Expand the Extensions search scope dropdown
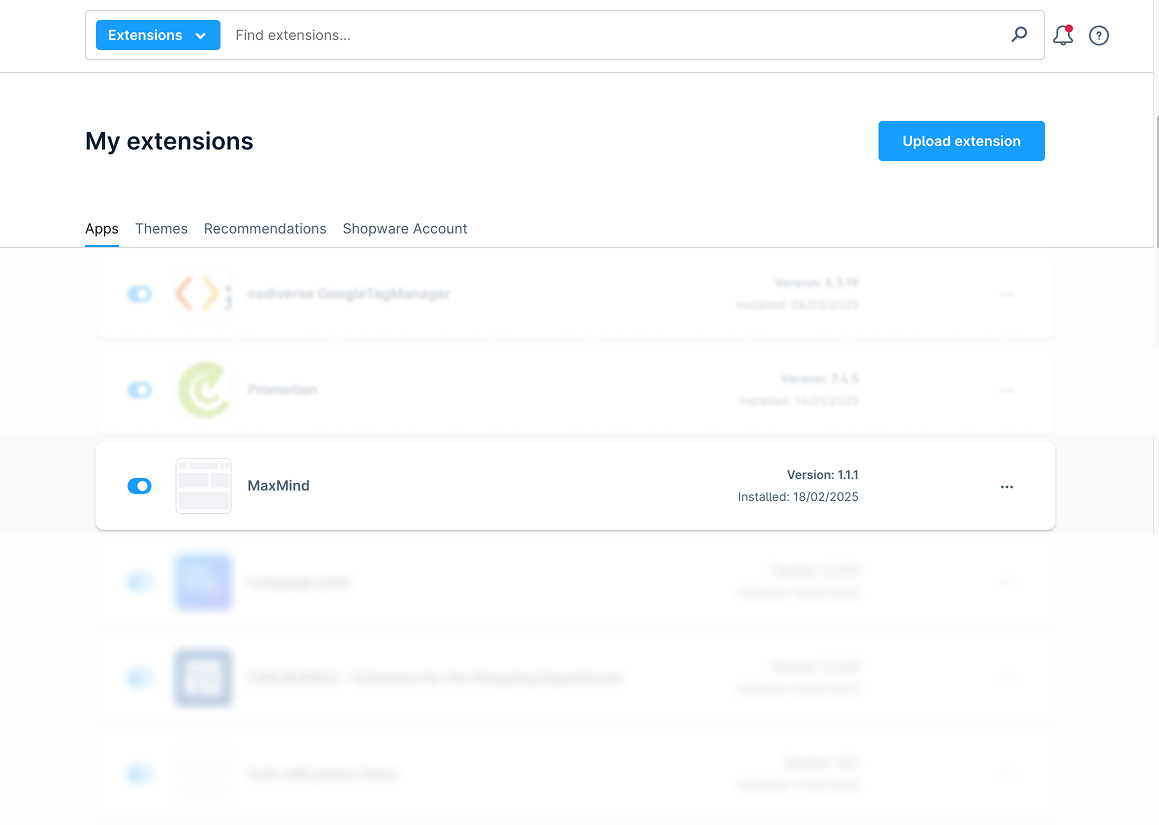Screen dimensions: 1159x825 158,35
